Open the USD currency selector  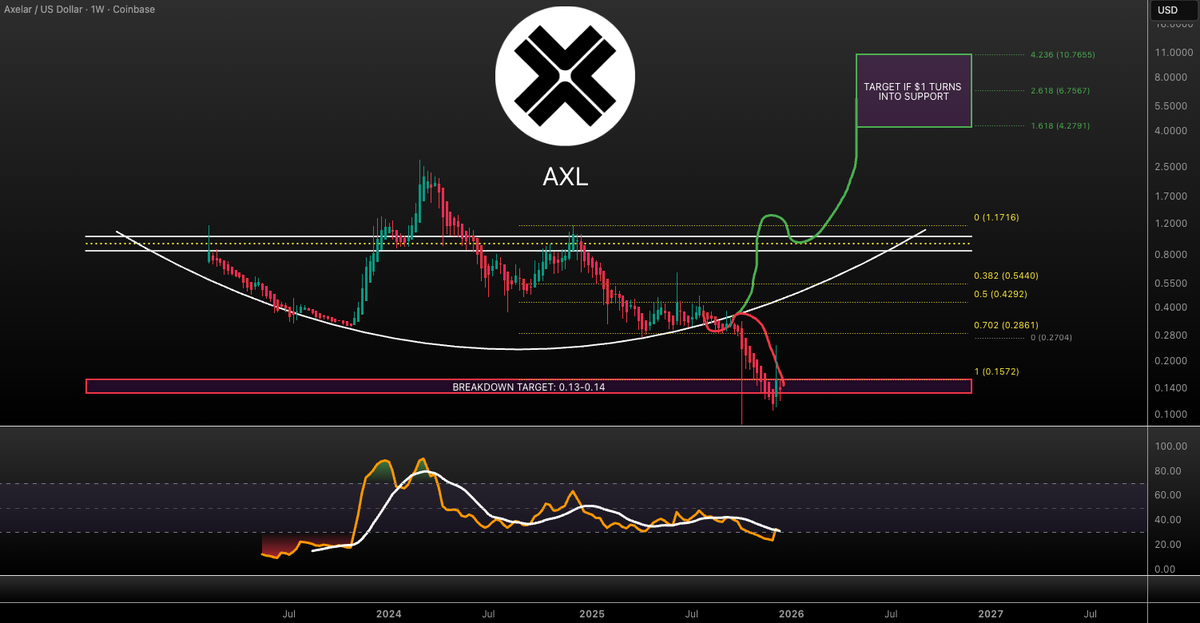tap(1172, 11)
